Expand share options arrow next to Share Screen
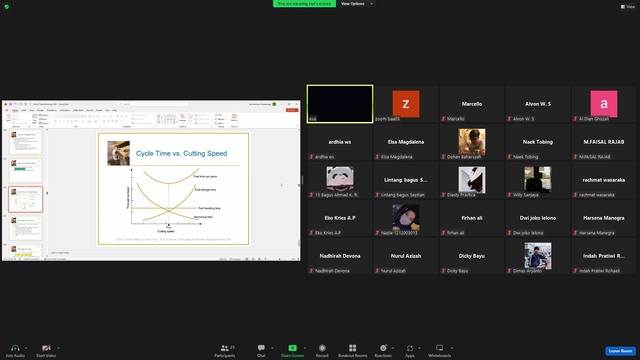The width and height of the screenshot is (640, 360). pos(305,348)
